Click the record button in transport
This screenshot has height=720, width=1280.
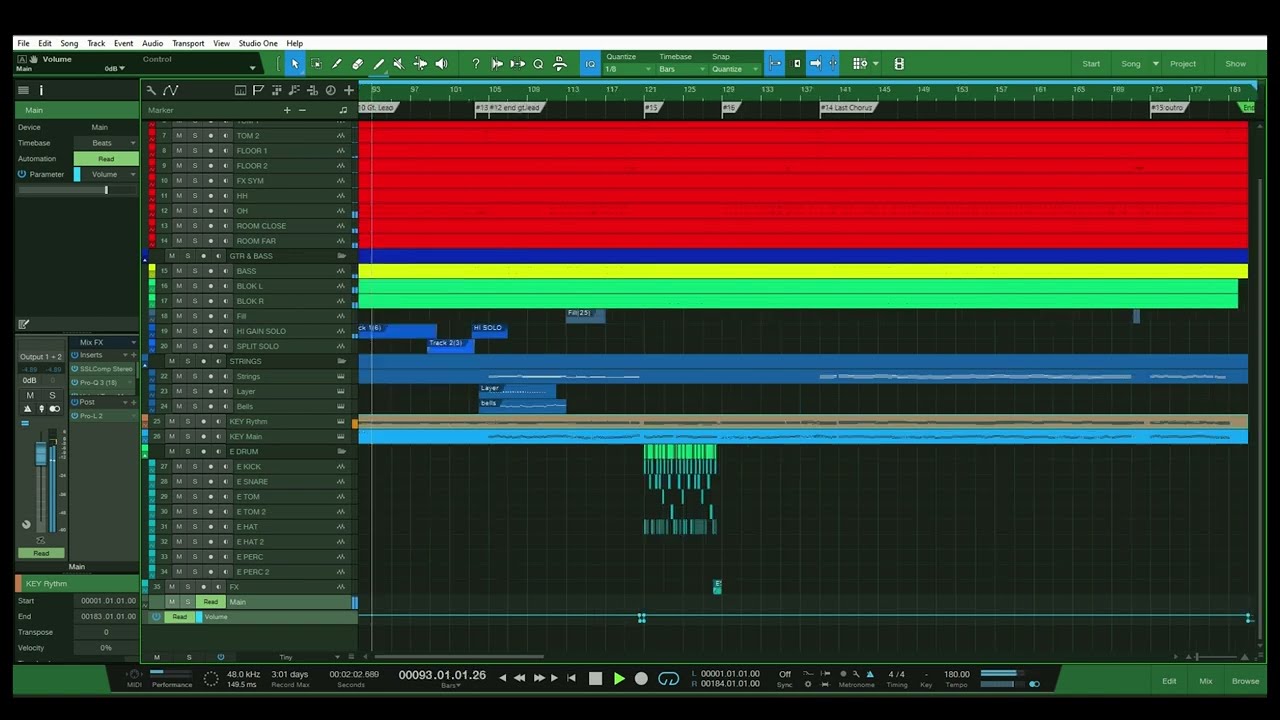pyautogui.click(x=641, y=679)
